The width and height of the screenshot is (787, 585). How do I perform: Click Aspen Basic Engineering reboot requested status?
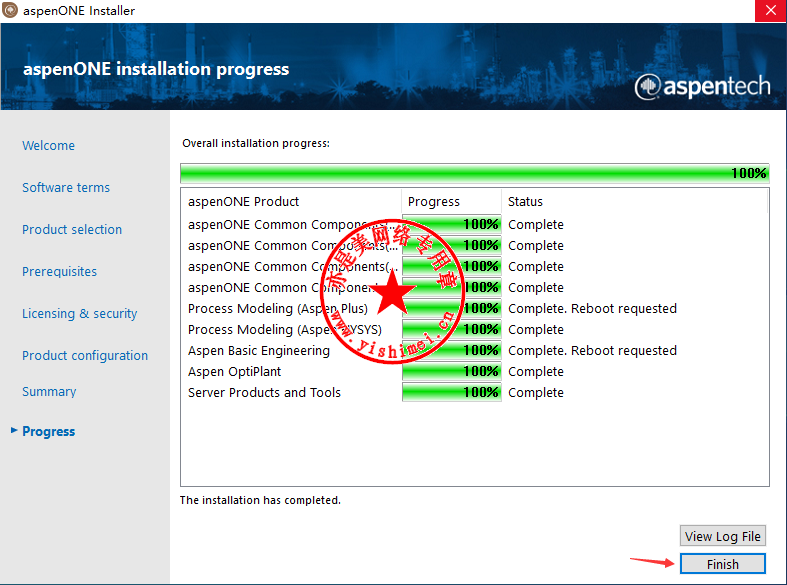tap(592, 351)
